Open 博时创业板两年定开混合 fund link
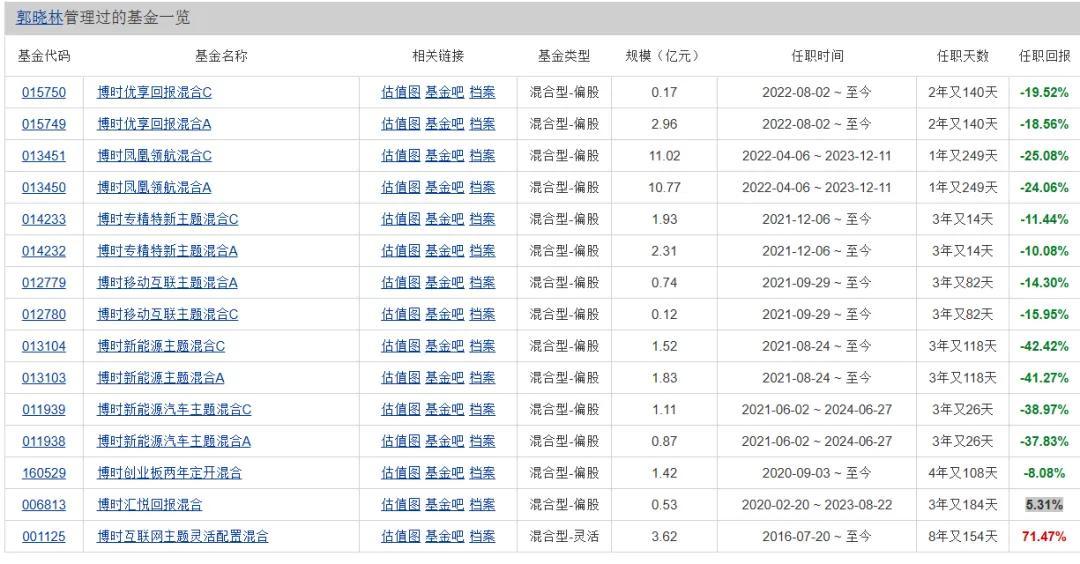 [169, 472]
